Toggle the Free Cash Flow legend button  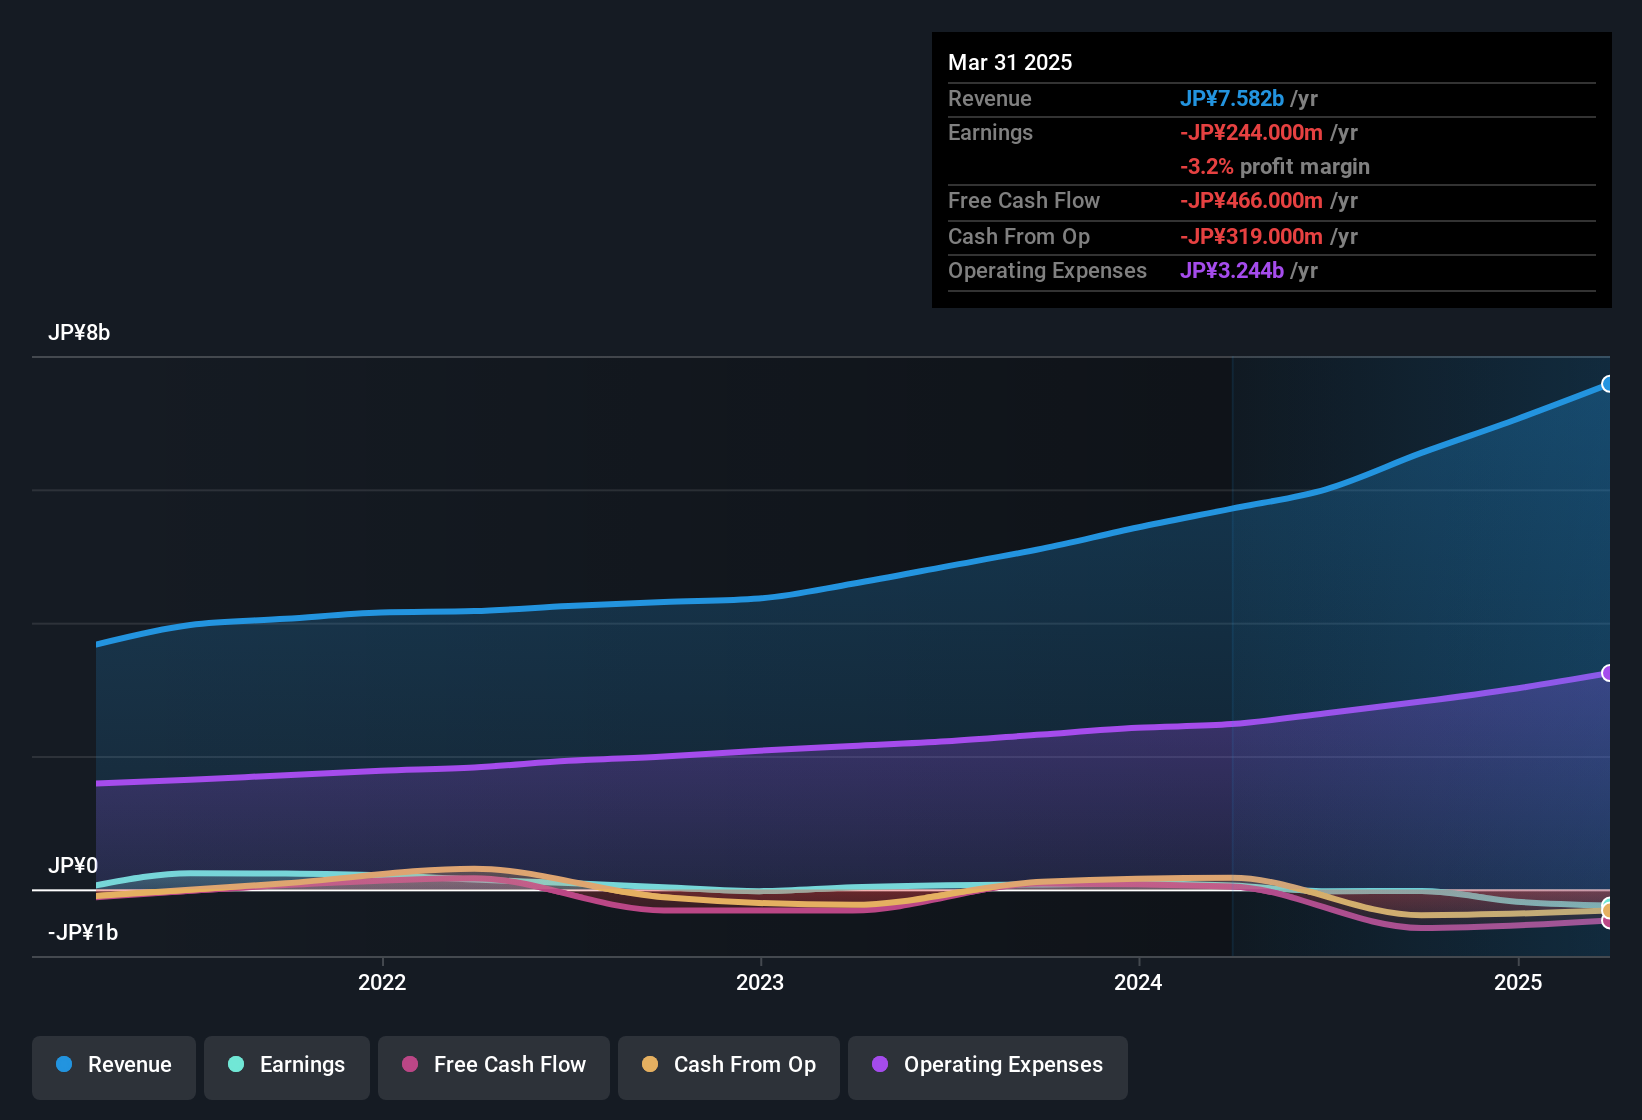coord(494,1067)
